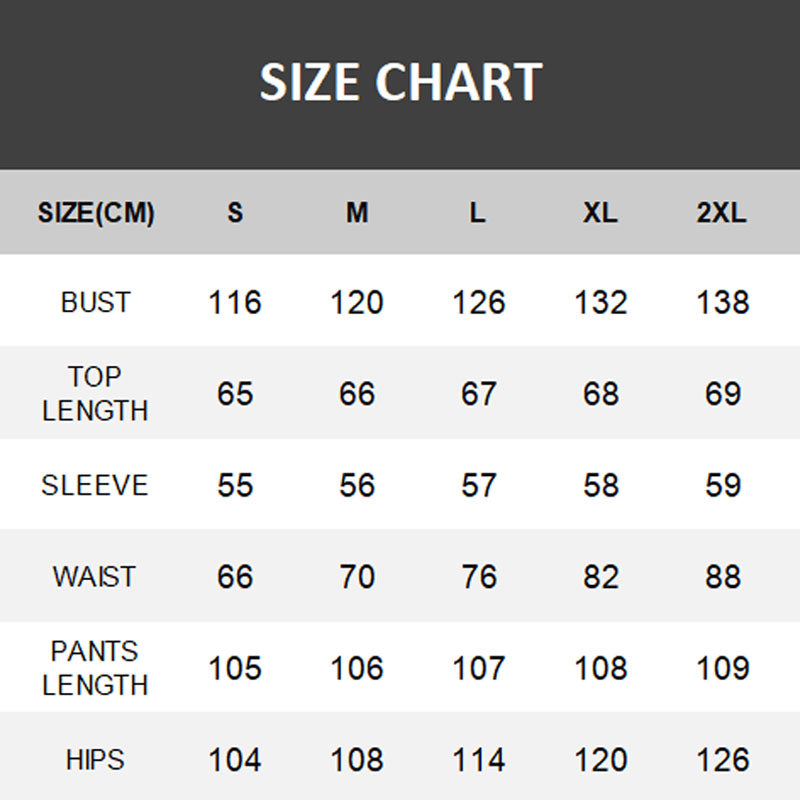The width and height of the screenshot is (800, 800).
Task: Click top length value 67 for L
Action: point(479,394)
